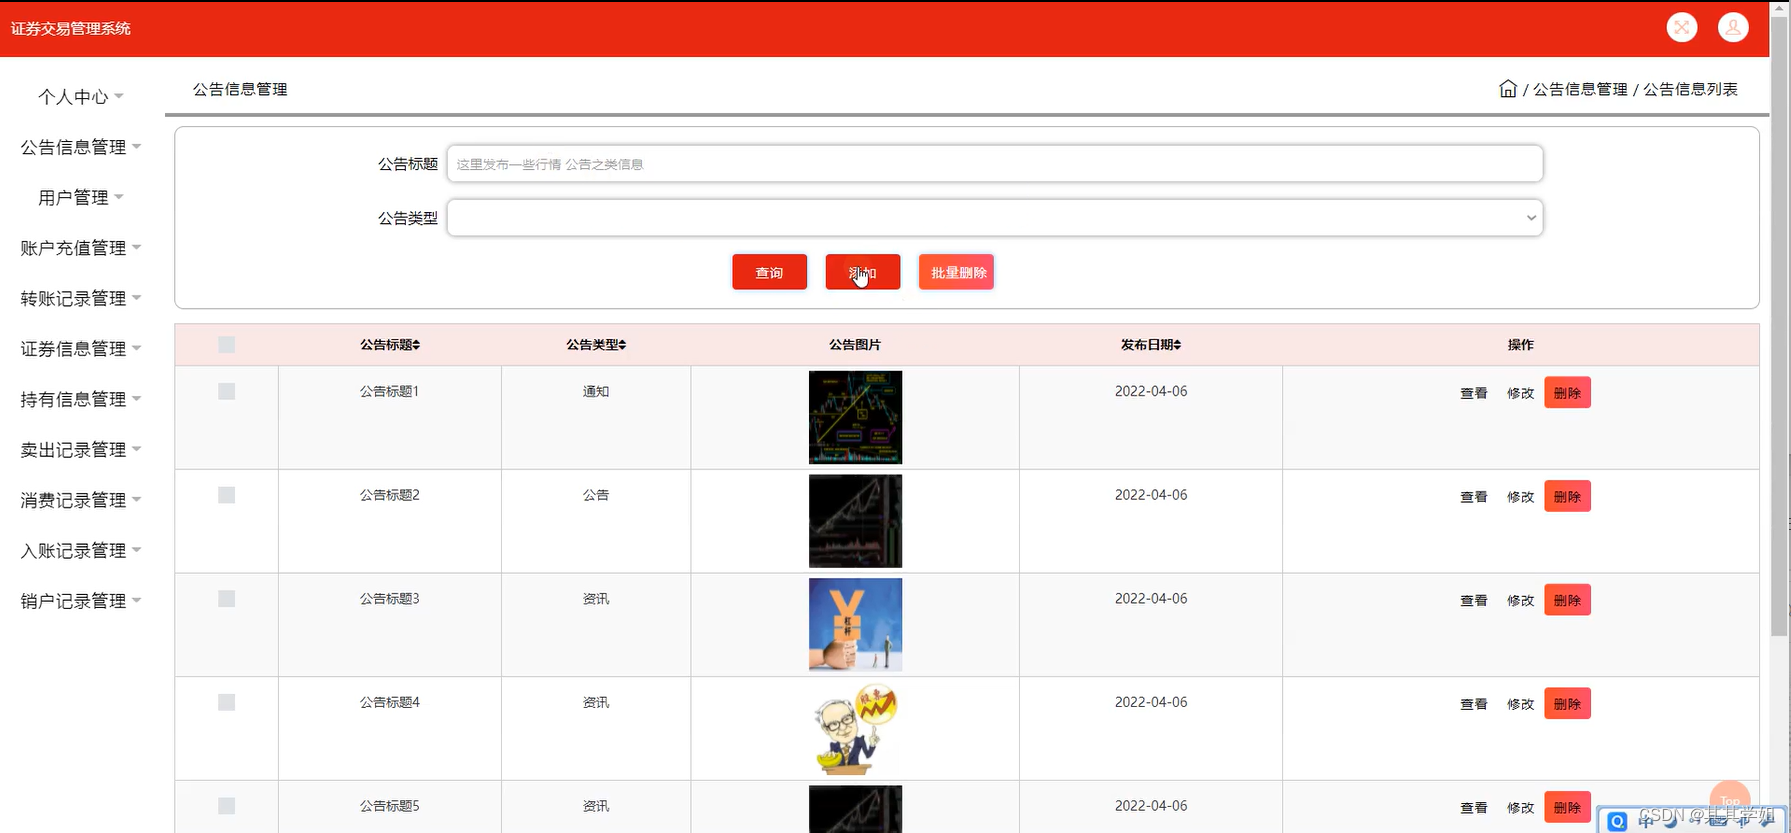This screenshot has height=833, width=1791.
Task: Check the row checkbox for 公告标题4
Action: coord(227,703)
